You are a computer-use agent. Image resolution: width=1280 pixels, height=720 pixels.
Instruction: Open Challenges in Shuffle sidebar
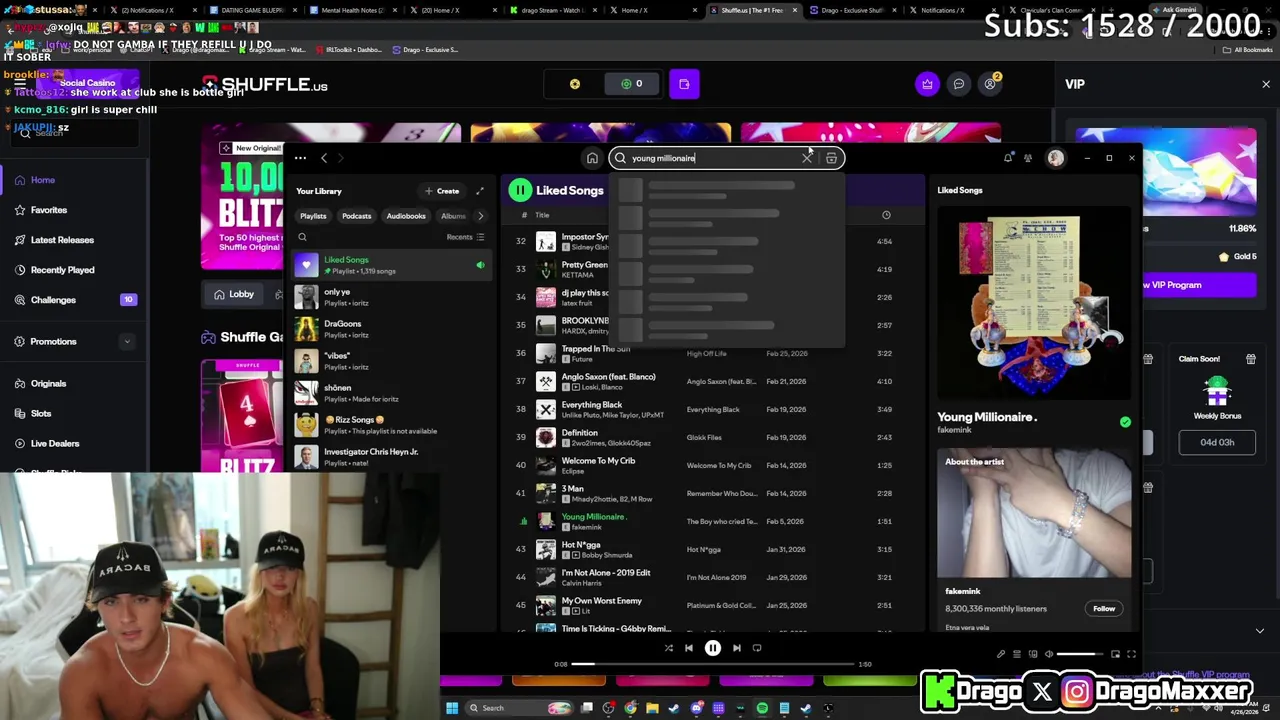[x=75, y=300]
